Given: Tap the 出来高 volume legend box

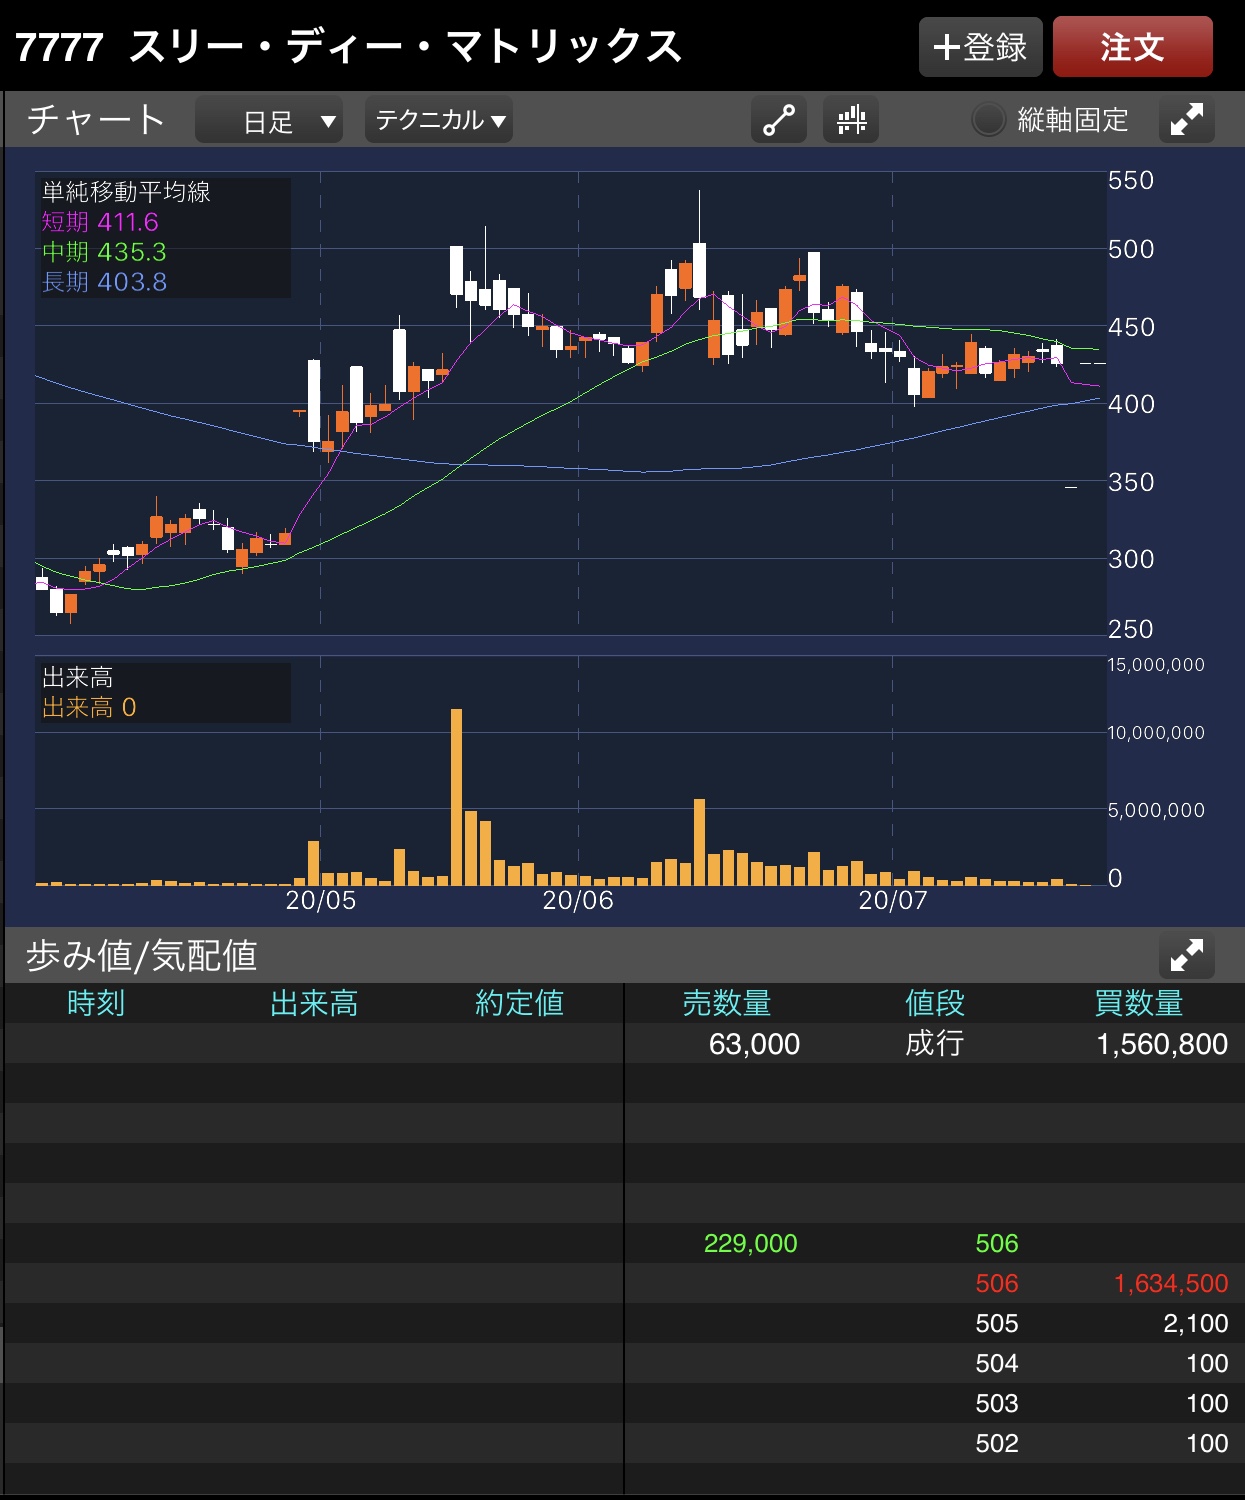Looking at the screenshot, I should coord(164,693).
